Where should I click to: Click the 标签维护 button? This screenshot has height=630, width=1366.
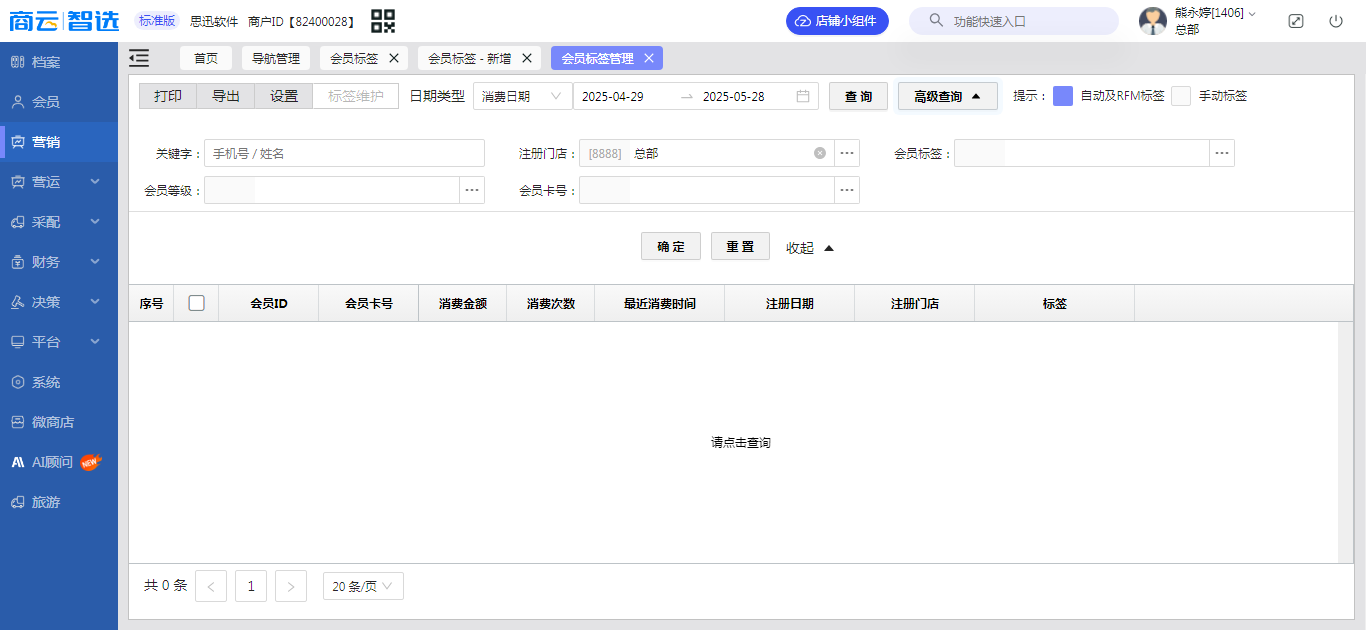click(x=356, y=96)
